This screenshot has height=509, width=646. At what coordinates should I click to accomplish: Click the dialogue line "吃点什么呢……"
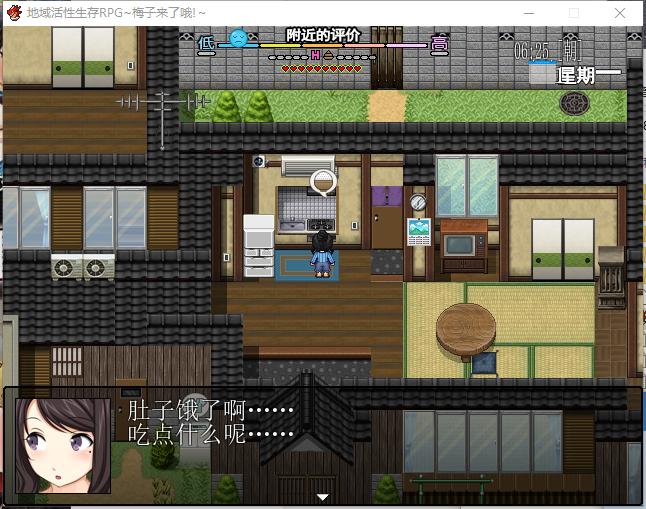point(210,434)
